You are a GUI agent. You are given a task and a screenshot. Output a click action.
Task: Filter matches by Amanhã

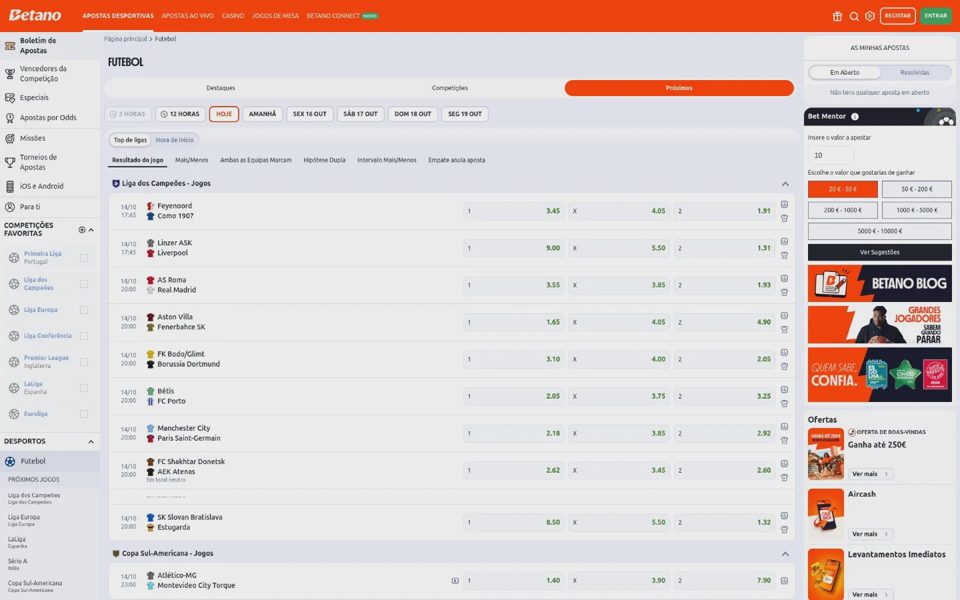[x=263, y=114]
